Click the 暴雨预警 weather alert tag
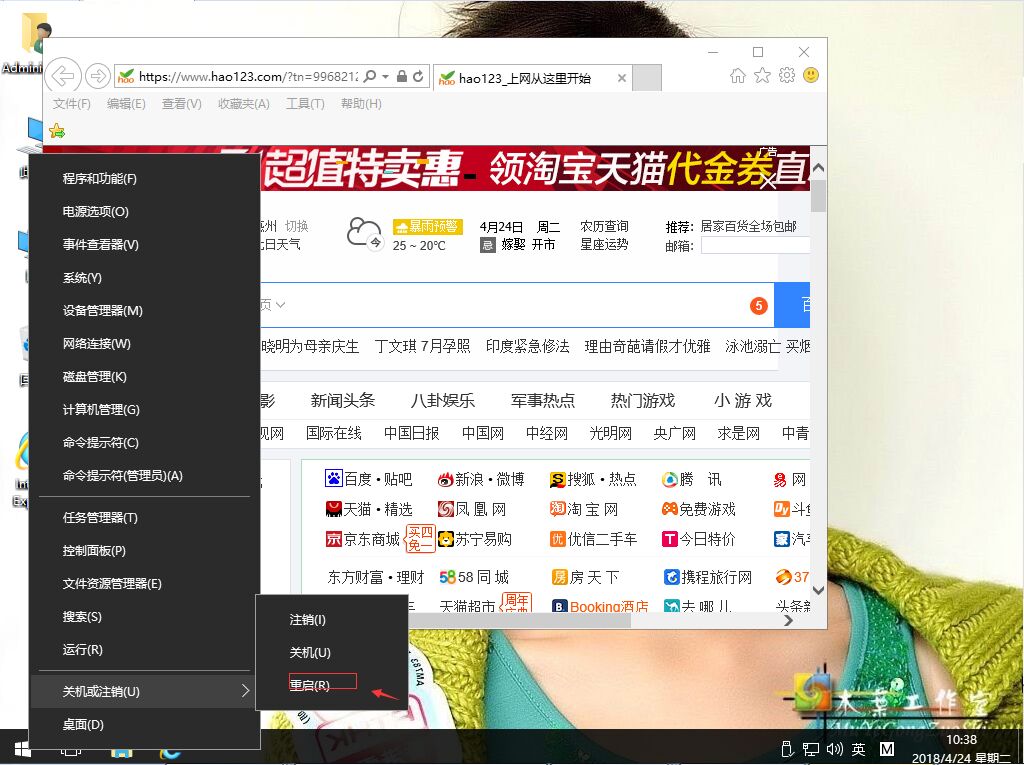Image resolution: width=1024 pixels, height=765 pixels. (x=428, y=226)
